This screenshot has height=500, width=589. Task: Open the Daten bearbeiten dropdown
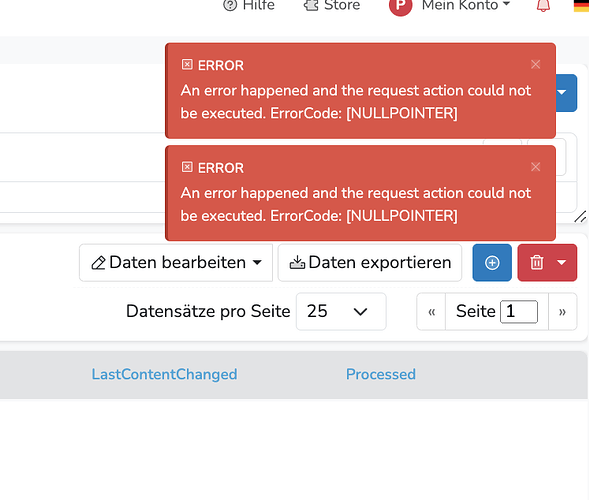pyautogui.click(x=176, y=263)
